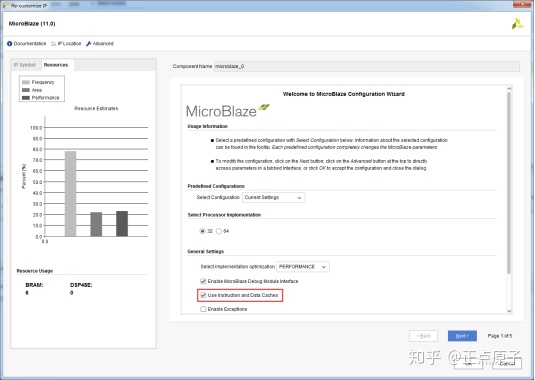Open Advanced settings wrench icon
Screen dimensions: 535x380
[88, 44]
